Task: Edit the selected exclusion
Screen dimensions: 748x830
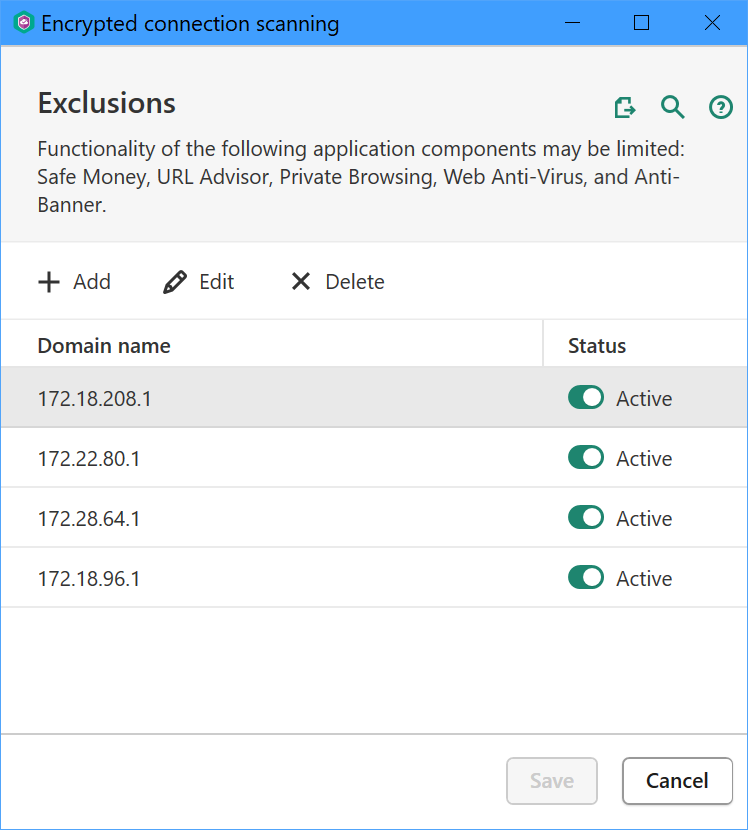Action: pos(199,282)
